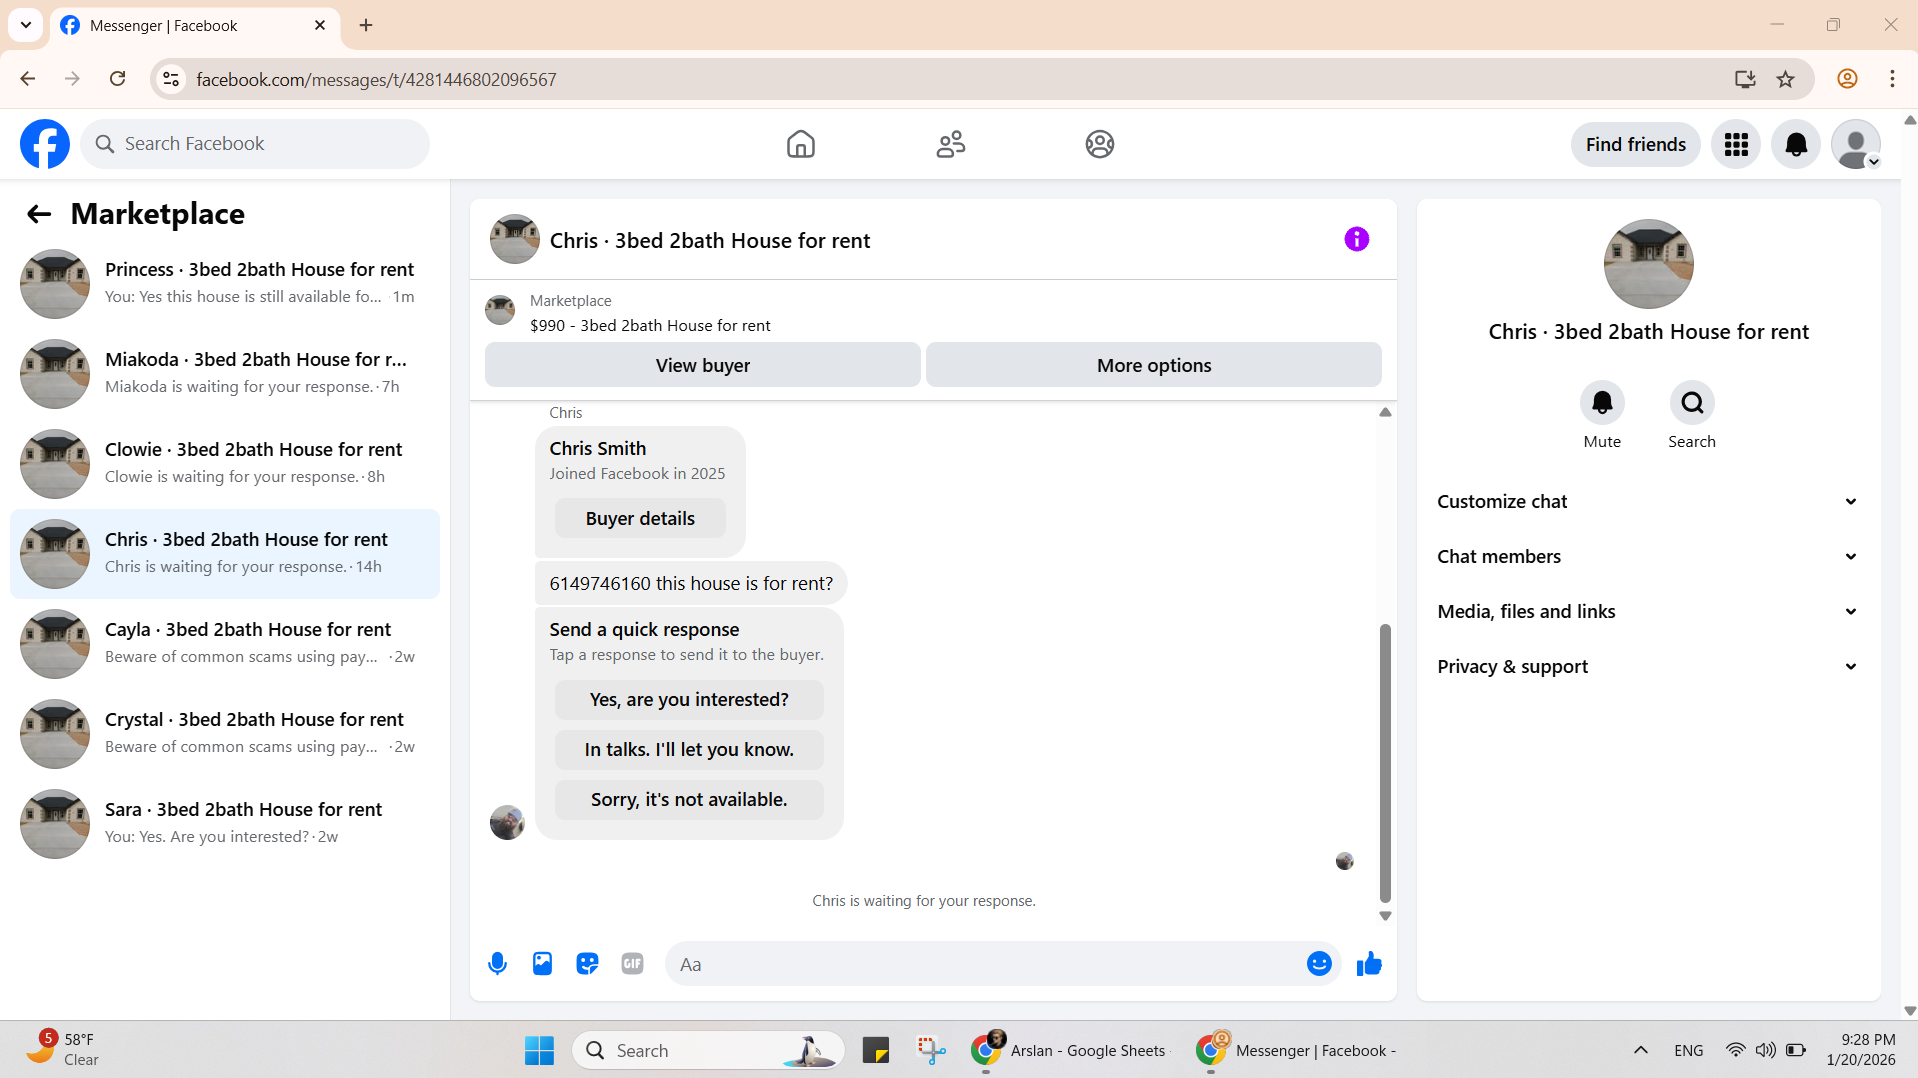Select Chris conversation in chat list

pos(225,554)
